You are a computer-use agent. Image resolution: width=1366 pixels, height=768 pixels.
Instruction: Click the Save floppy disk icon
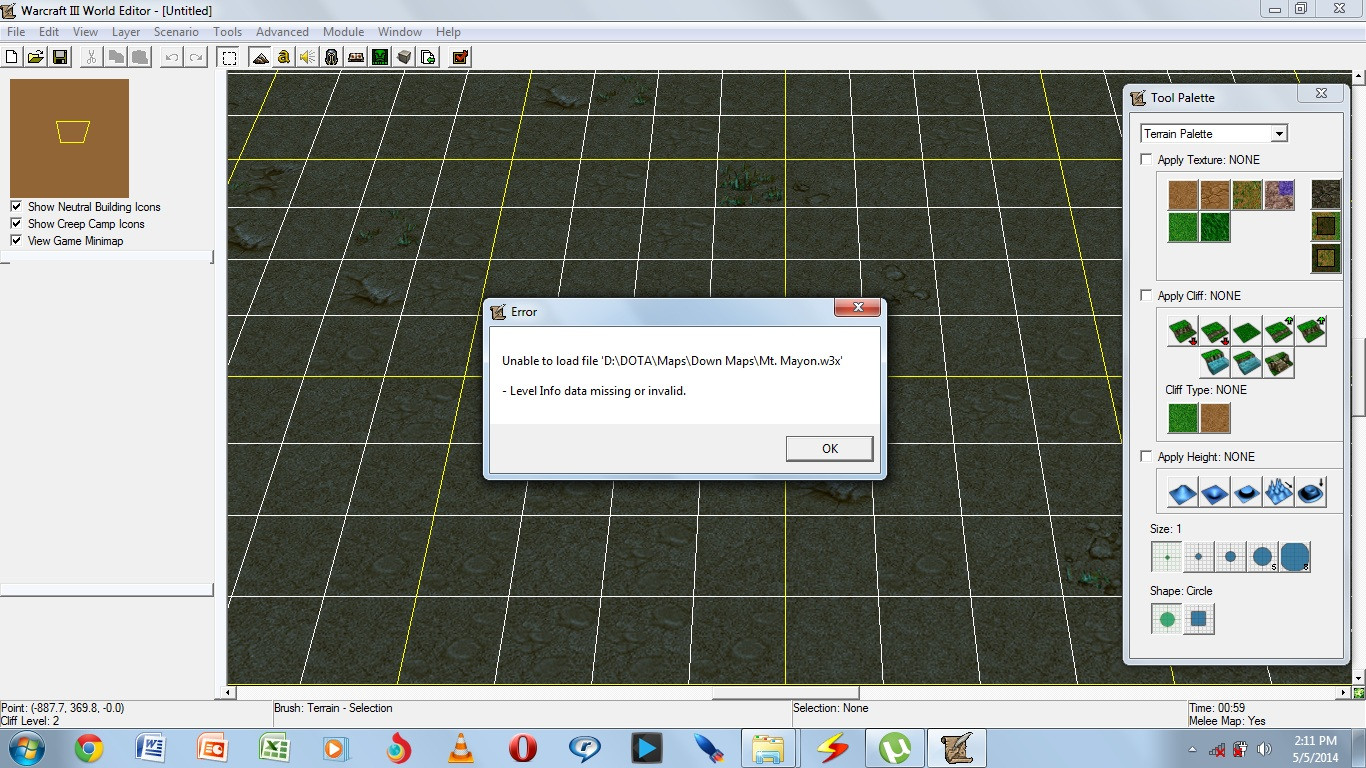(60, 57)
